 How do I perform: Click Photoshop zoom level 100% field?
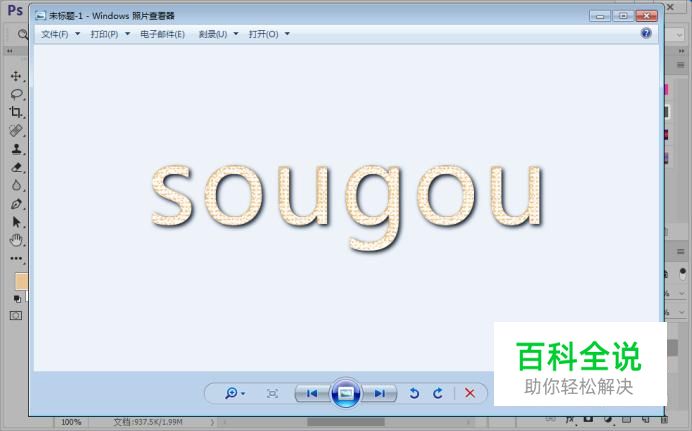71,422
